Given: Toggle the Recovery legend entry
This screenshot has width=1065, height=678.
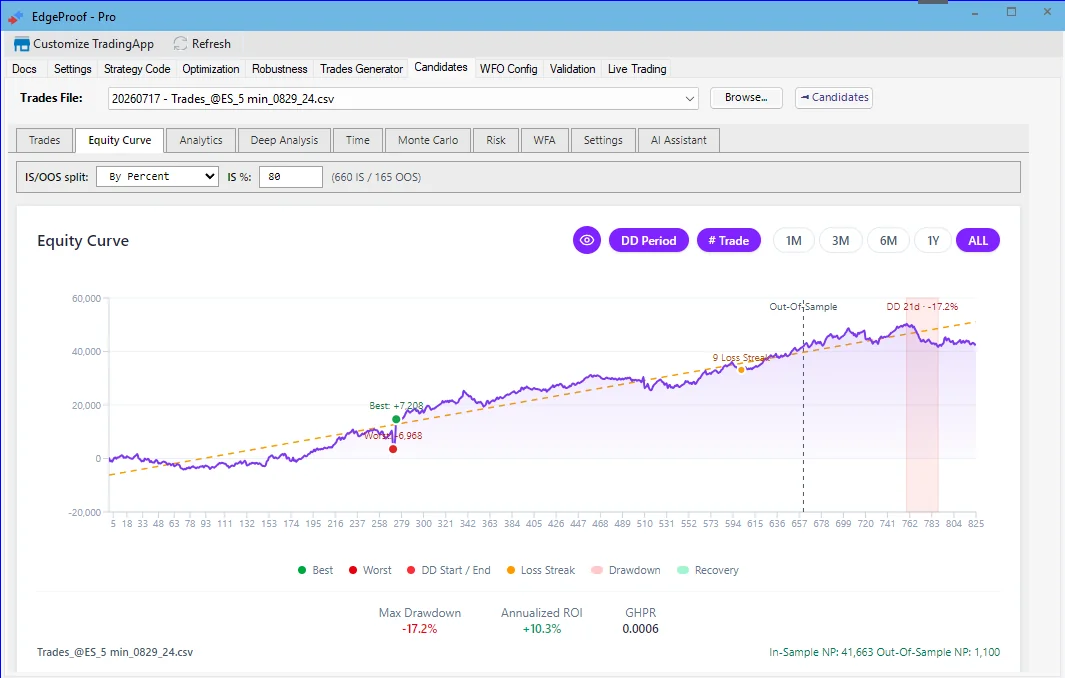Looking at the screenshot, I should click(708, 570).
